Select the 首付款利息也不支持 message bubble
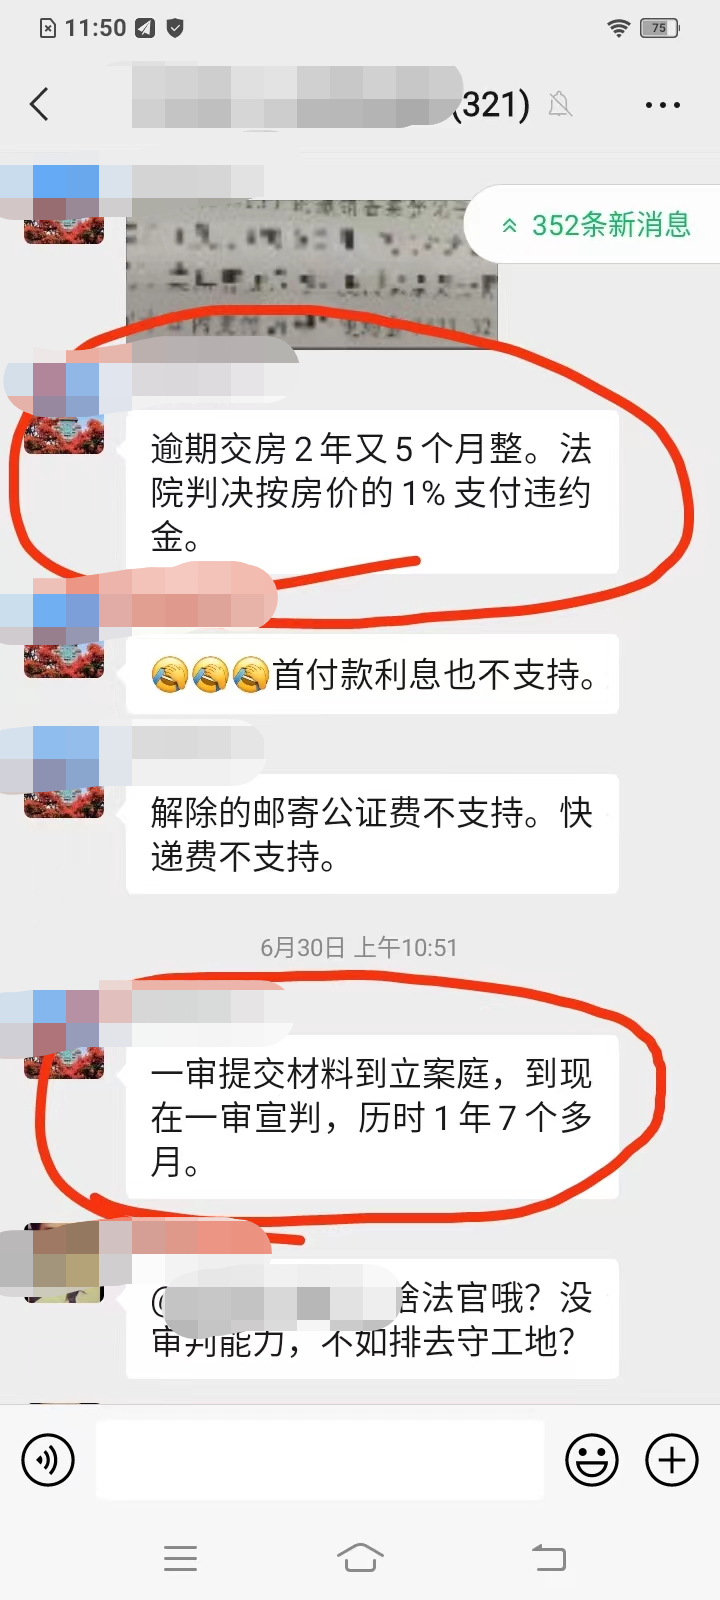Image resolution: width=720 pixels, height=1600 pixels. click(x=372, y=674)
